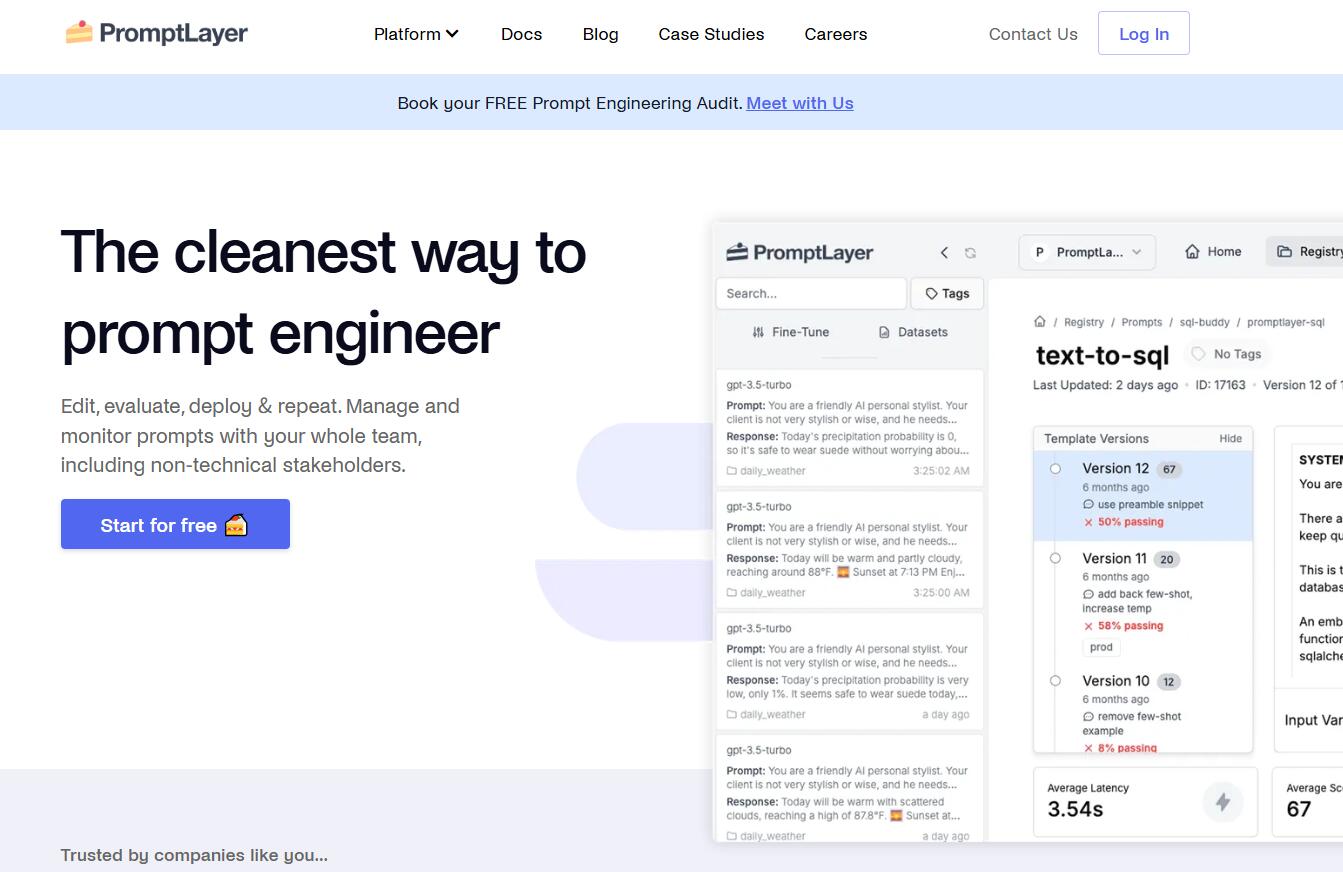Open the log about only 1% precipitation

pos(849,671)
